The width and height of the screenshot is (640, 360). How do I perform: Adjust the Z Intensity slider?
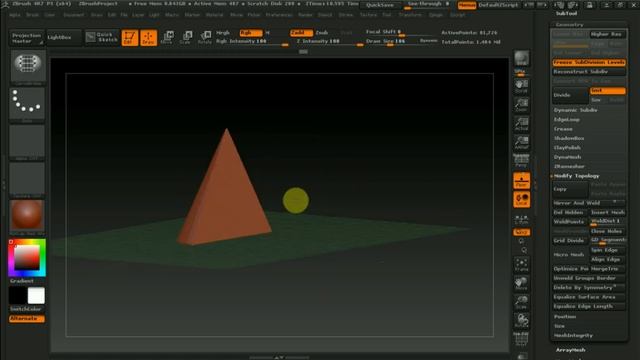(x=330, y=42)
